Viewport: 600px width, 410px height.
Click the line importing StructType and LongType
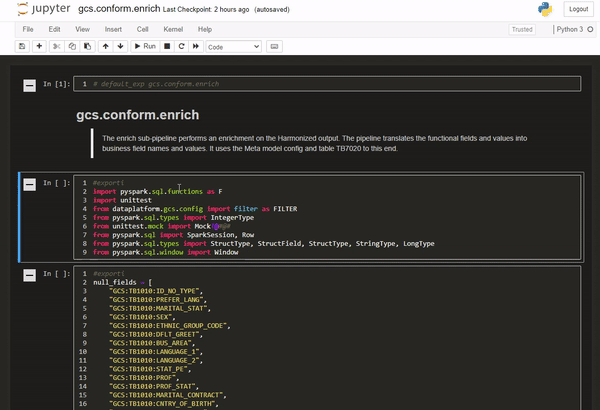264,243
